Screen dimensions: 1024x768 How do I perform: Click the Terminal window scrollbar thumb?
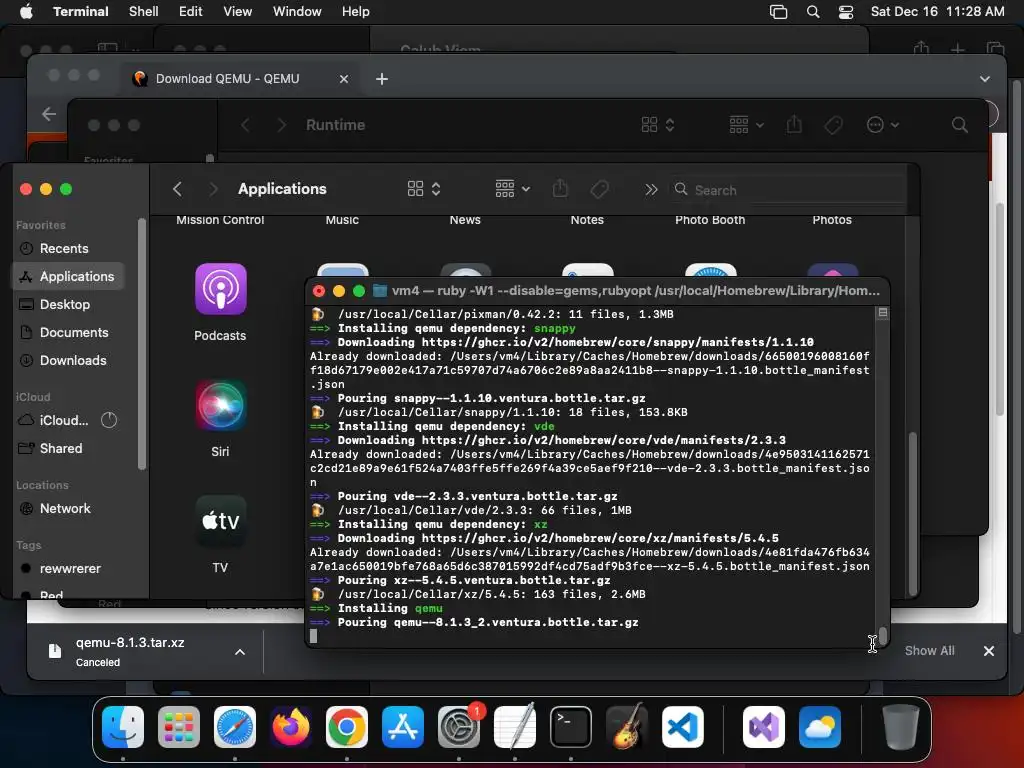(x=883, y=635)
